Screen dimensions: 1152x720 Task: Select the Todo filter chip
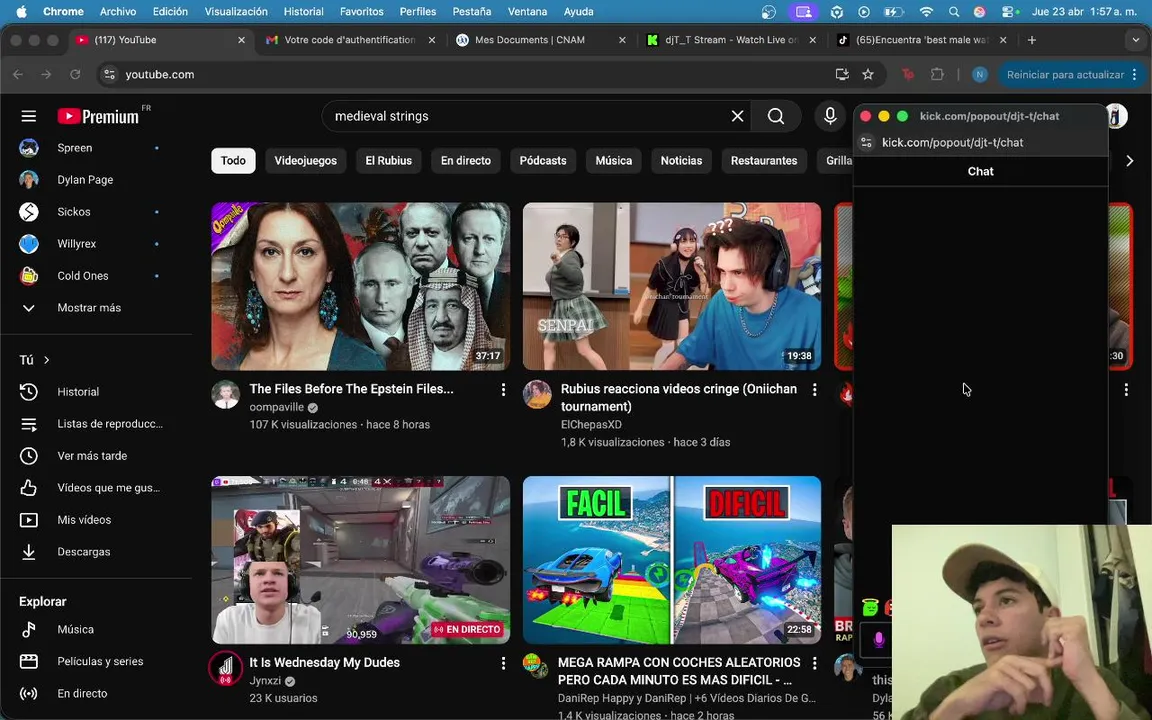pos(233,160)
